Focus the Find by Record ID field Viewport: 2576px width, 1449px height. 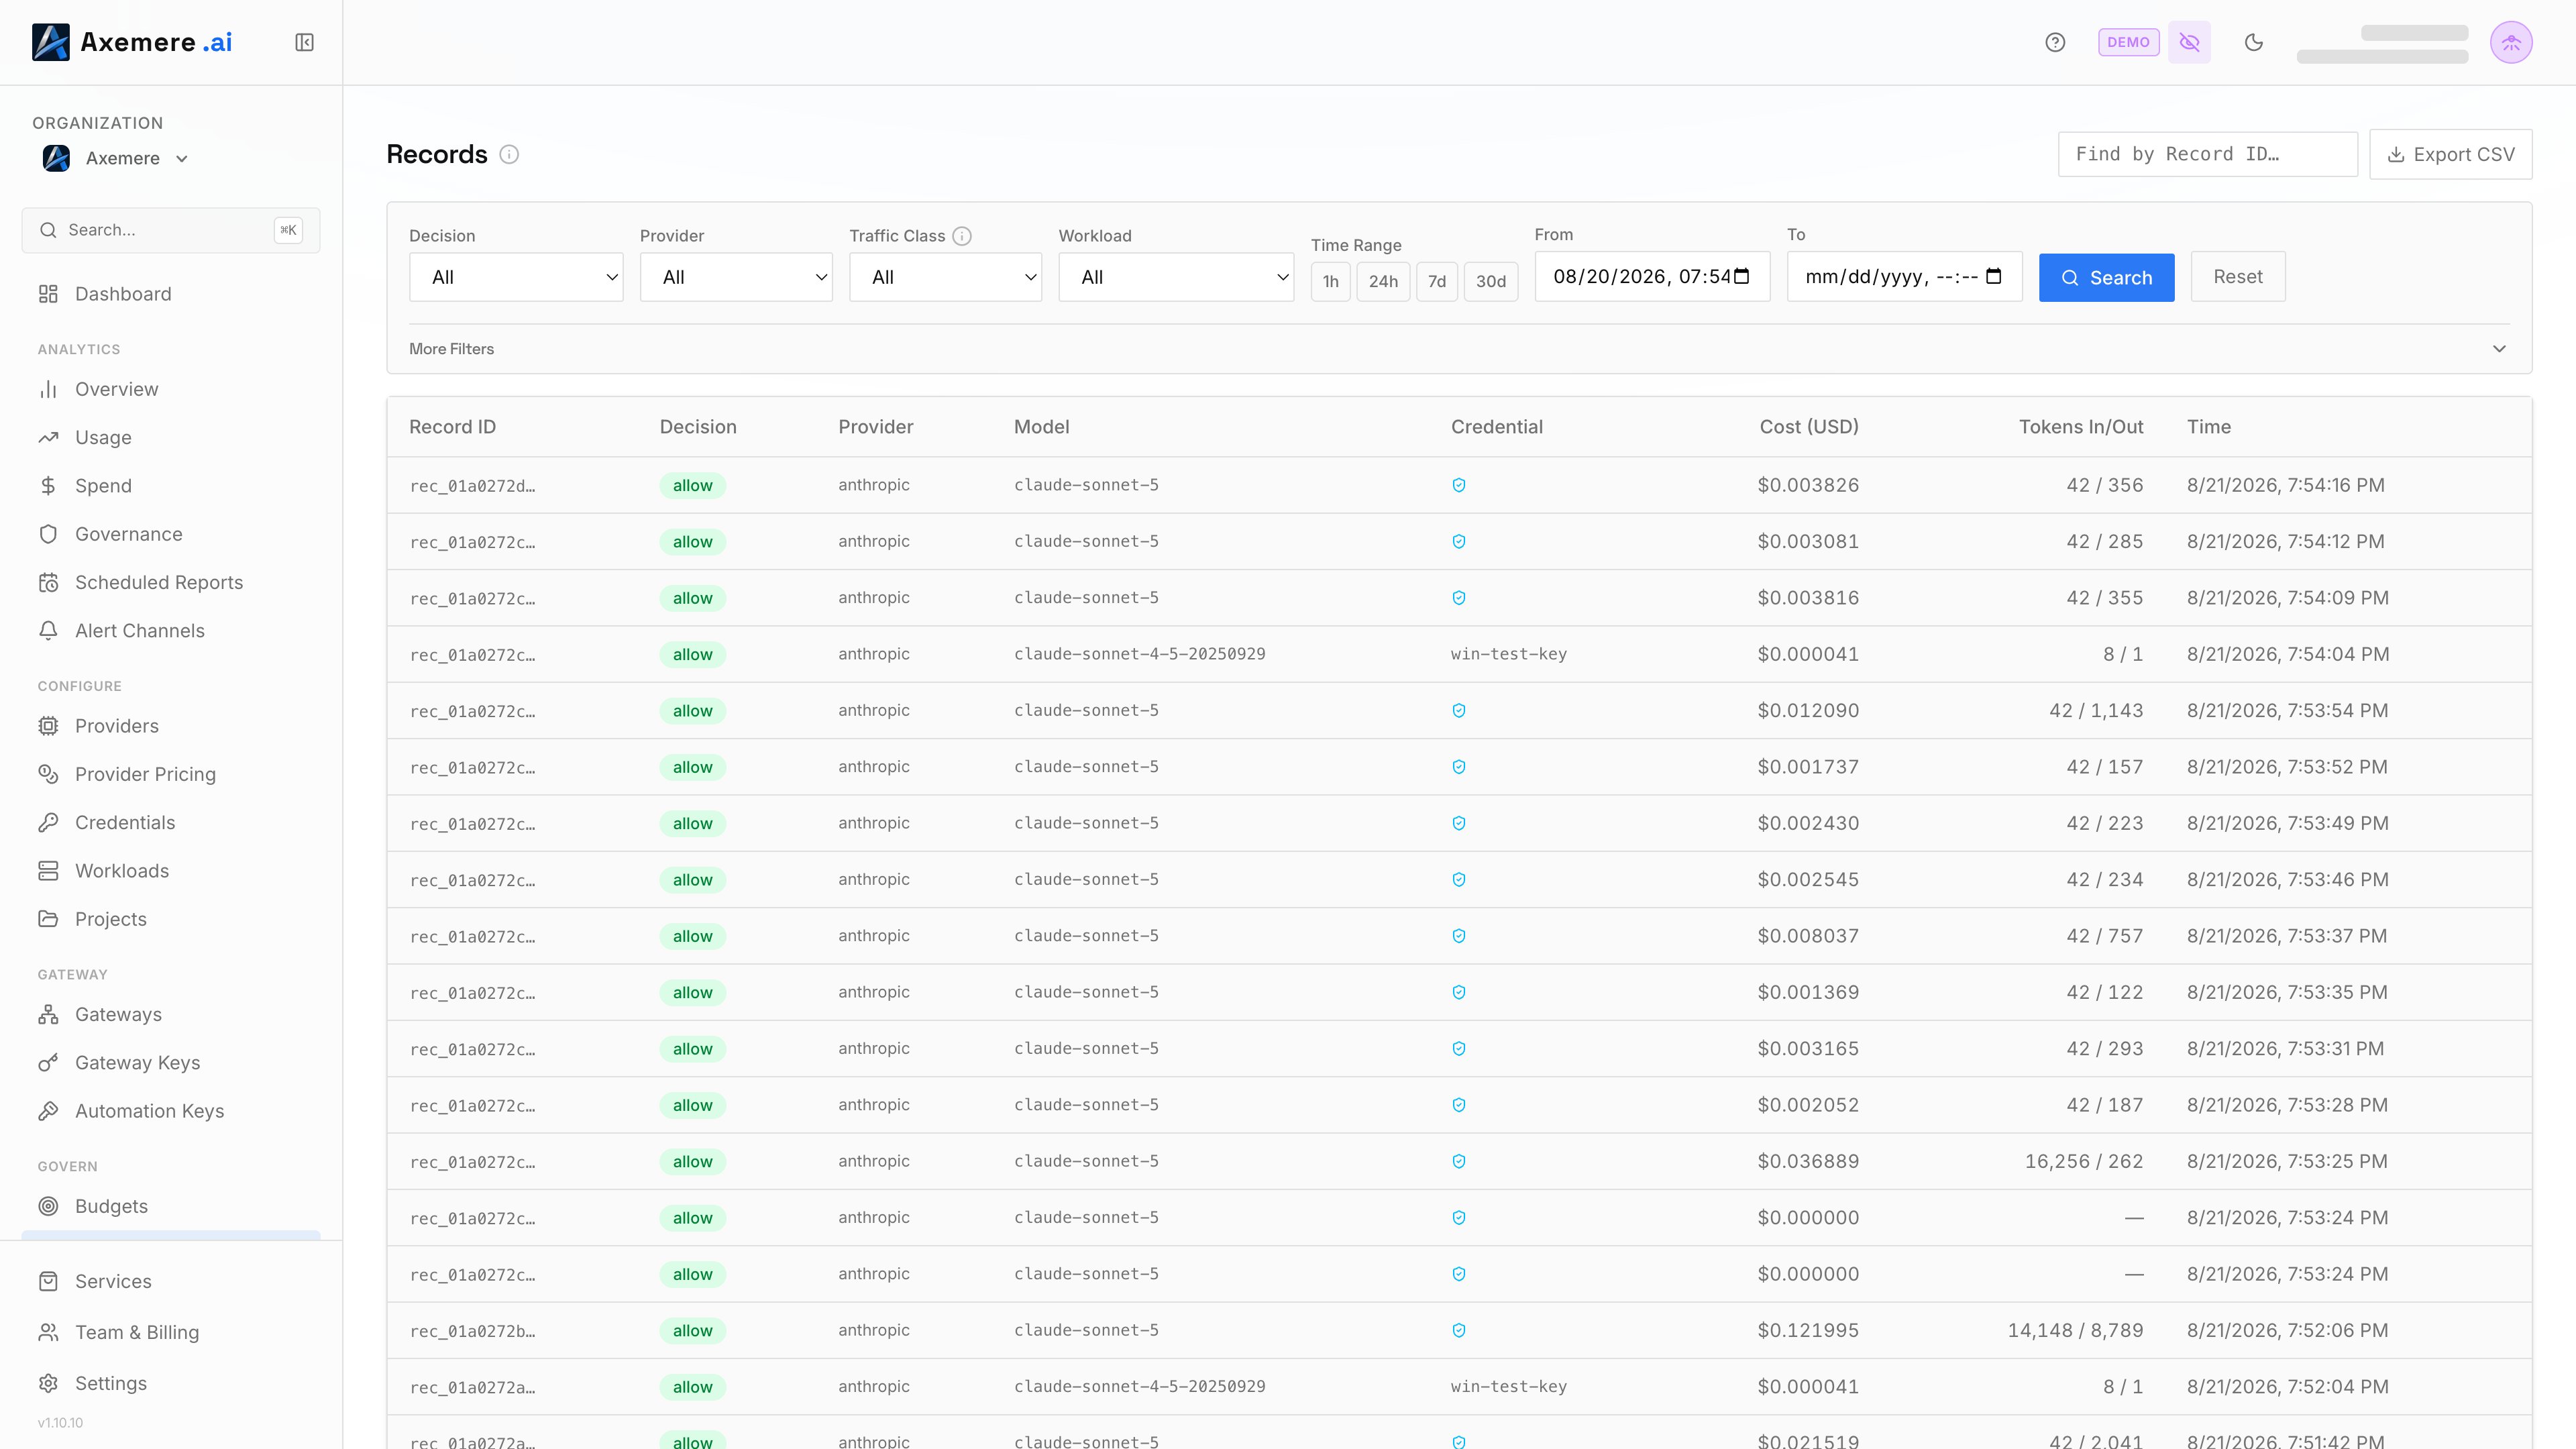2207,154
